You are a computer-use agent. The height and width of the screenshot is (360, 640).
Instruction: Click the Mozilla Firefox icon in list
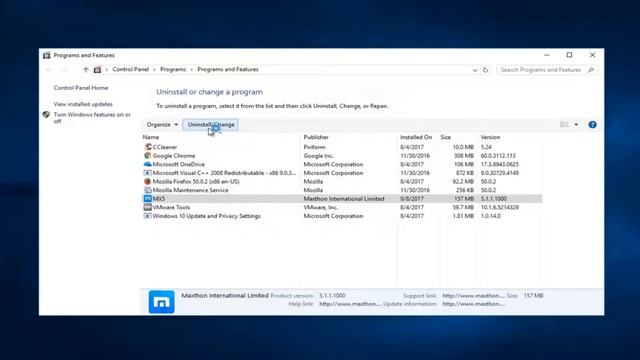[x=148, y=181]
